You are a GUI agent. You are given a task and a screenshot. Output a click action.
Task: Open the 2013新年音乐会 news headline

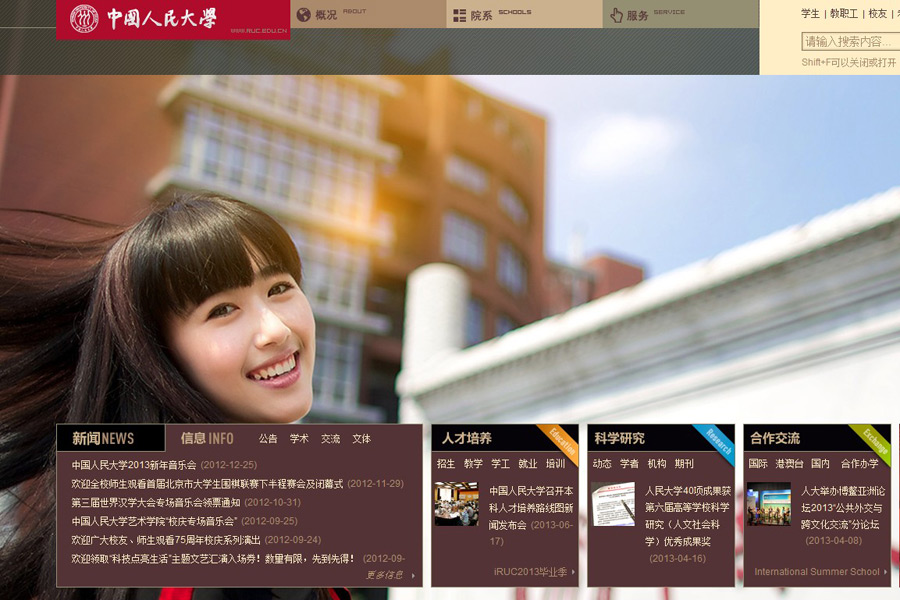point(134,465)
